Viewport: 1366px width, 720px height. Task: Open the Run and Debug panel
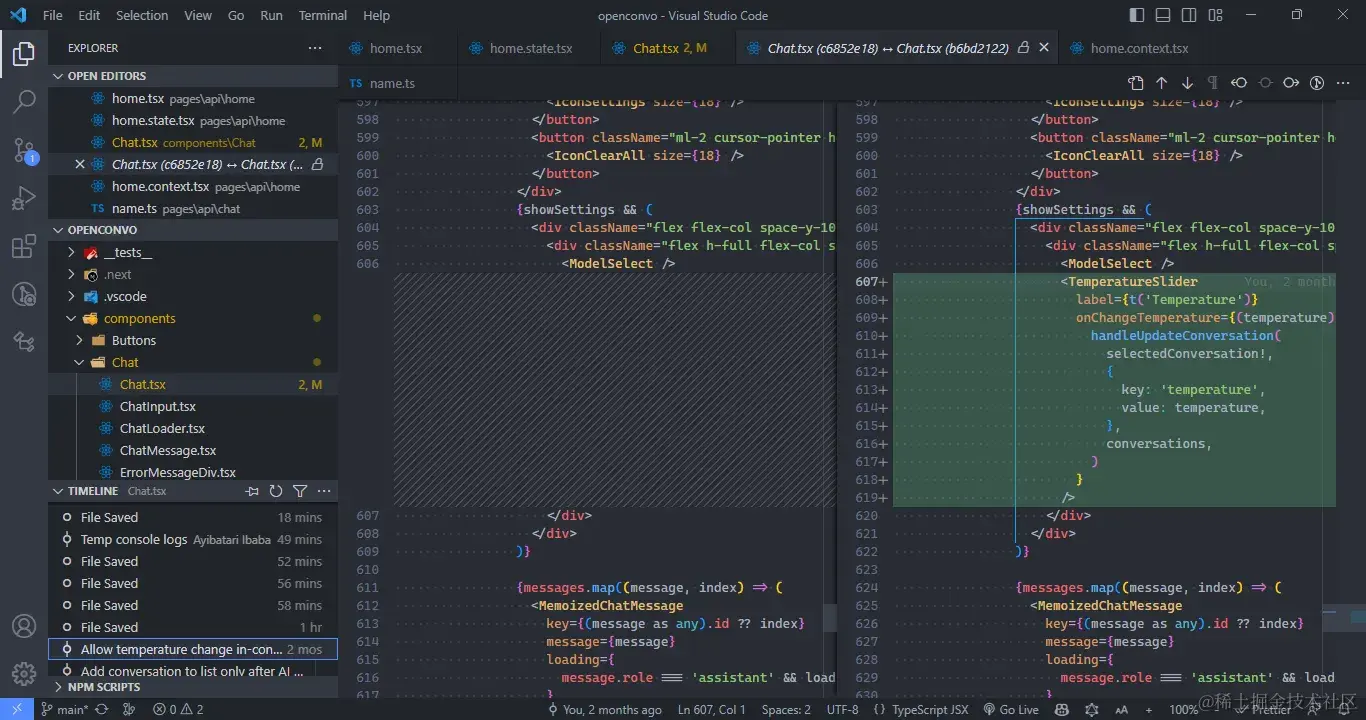[x=24, y=198]
